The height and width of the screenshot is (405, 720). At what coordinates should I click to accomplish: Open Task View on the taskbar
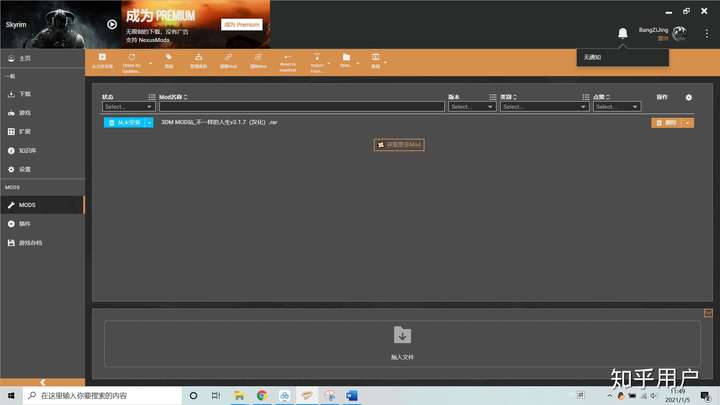(216, 395)
